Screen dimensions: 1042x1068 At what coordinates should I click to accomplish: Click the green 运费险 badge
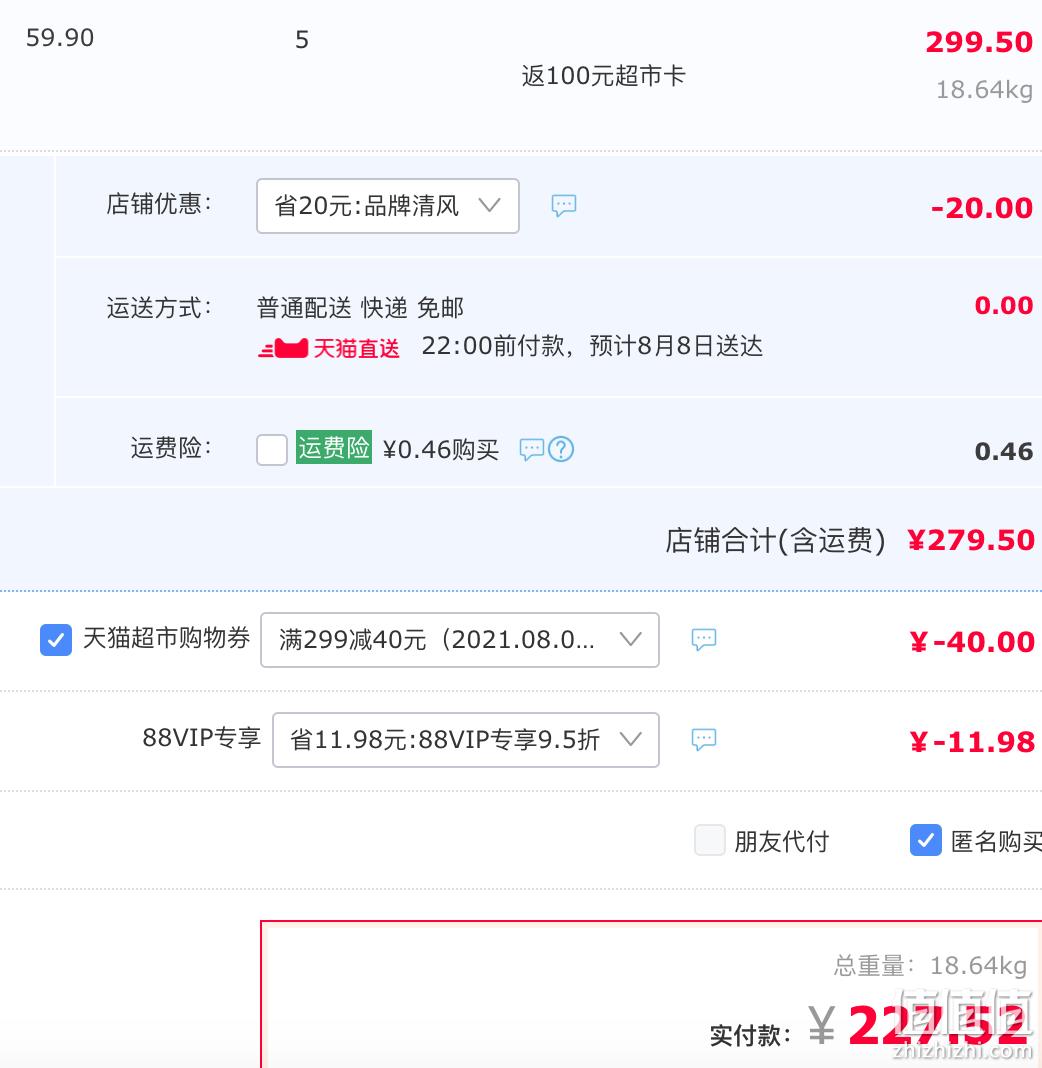tap(333, 448)
